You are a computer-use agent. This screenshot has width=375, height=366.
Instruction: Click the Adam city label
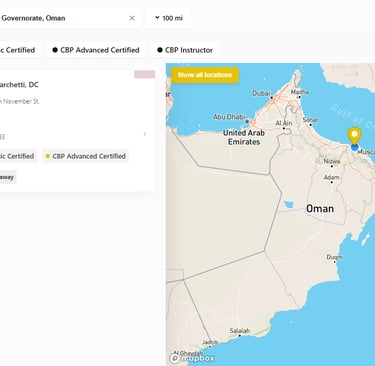point(332,177)
